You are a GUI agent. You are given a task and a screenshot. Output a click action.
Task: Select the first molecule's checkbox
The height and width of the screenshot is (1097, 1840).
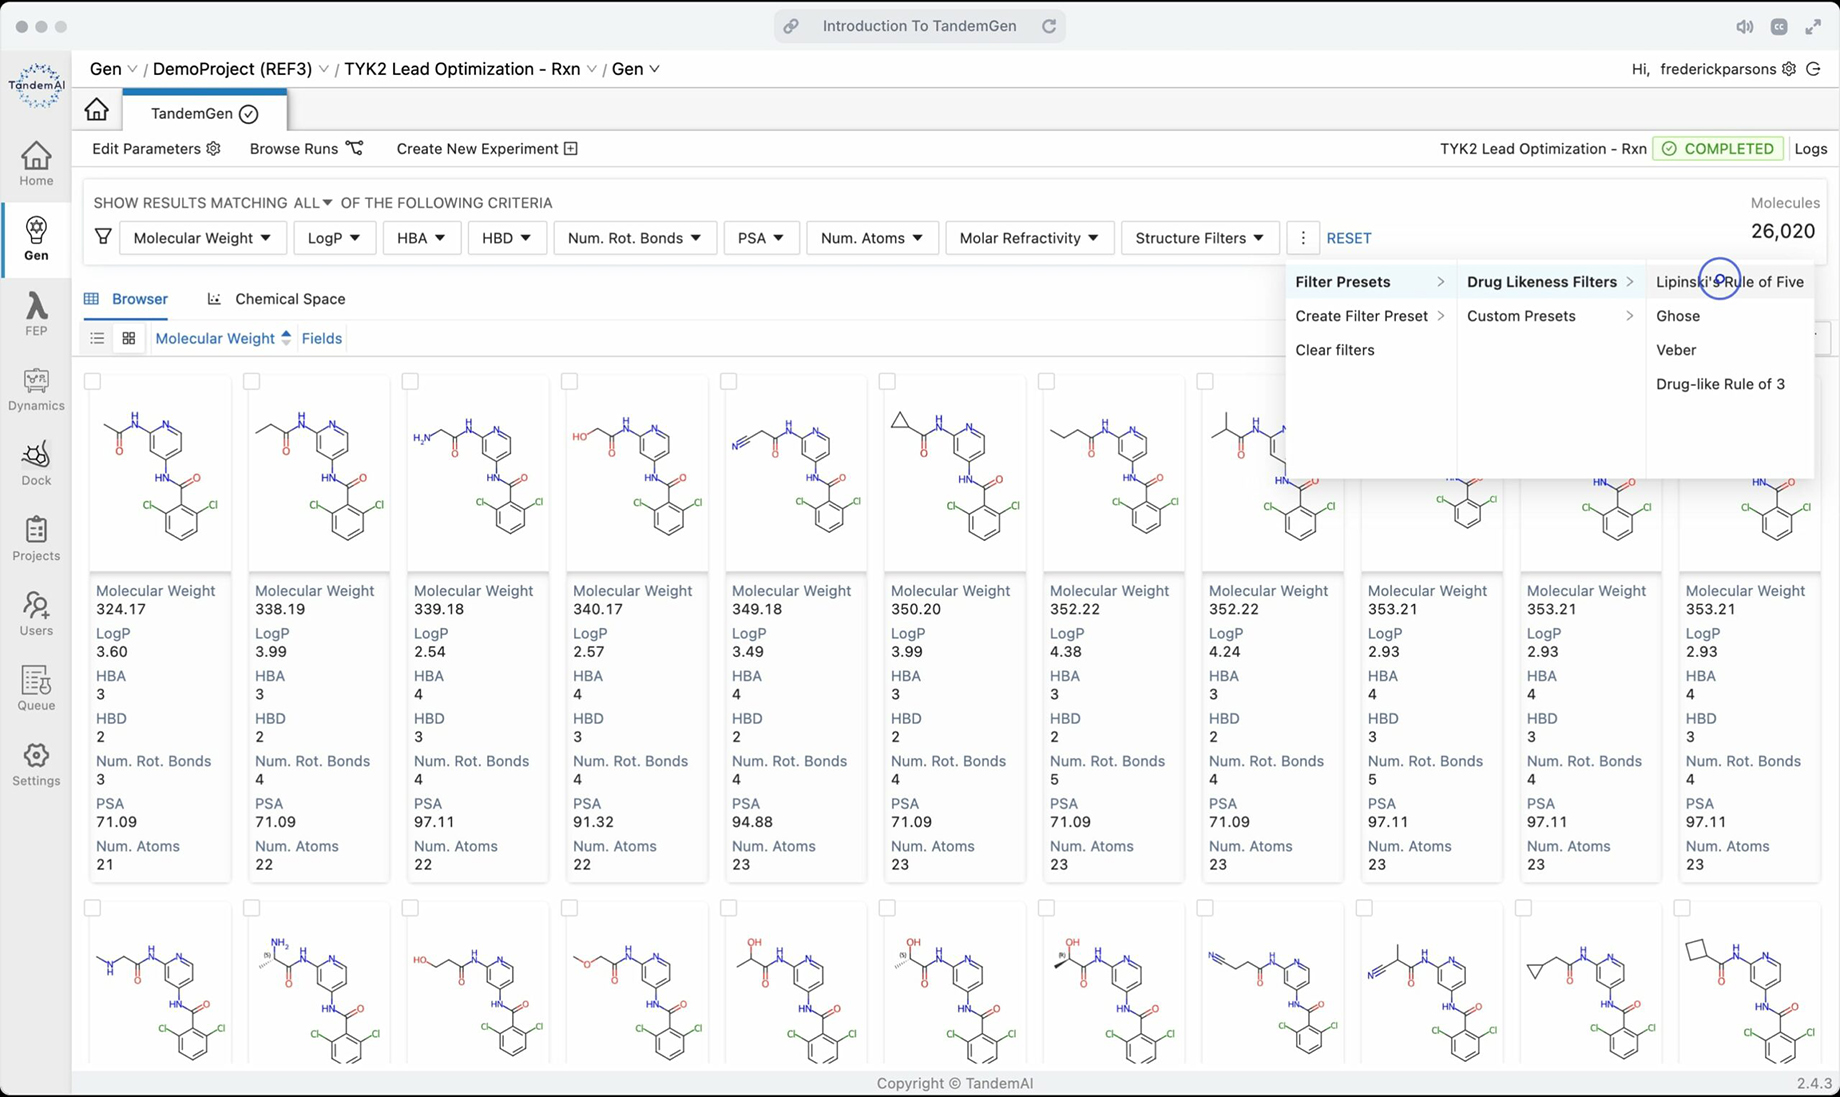point(93,381)
